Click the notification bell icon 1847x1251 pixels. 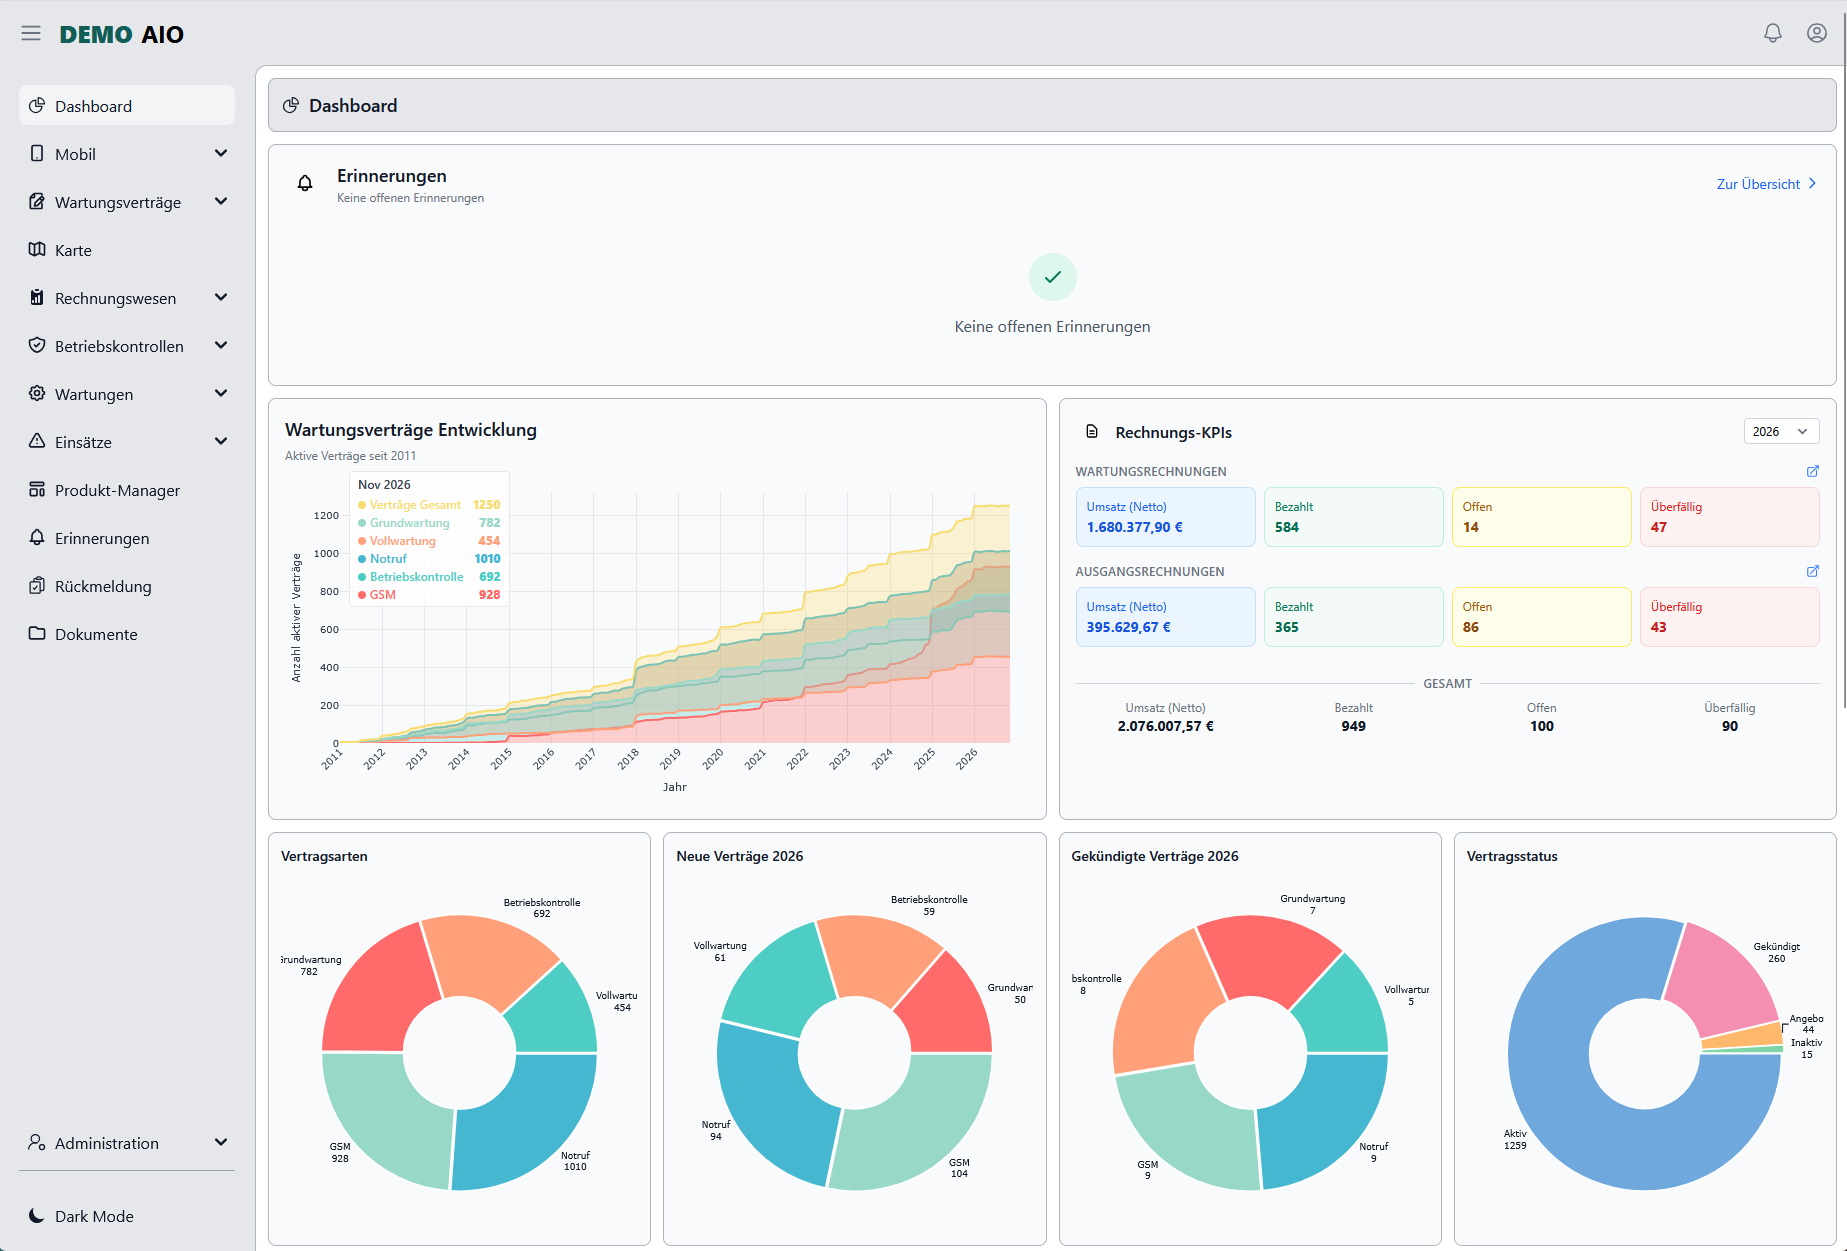(1773, 33)
